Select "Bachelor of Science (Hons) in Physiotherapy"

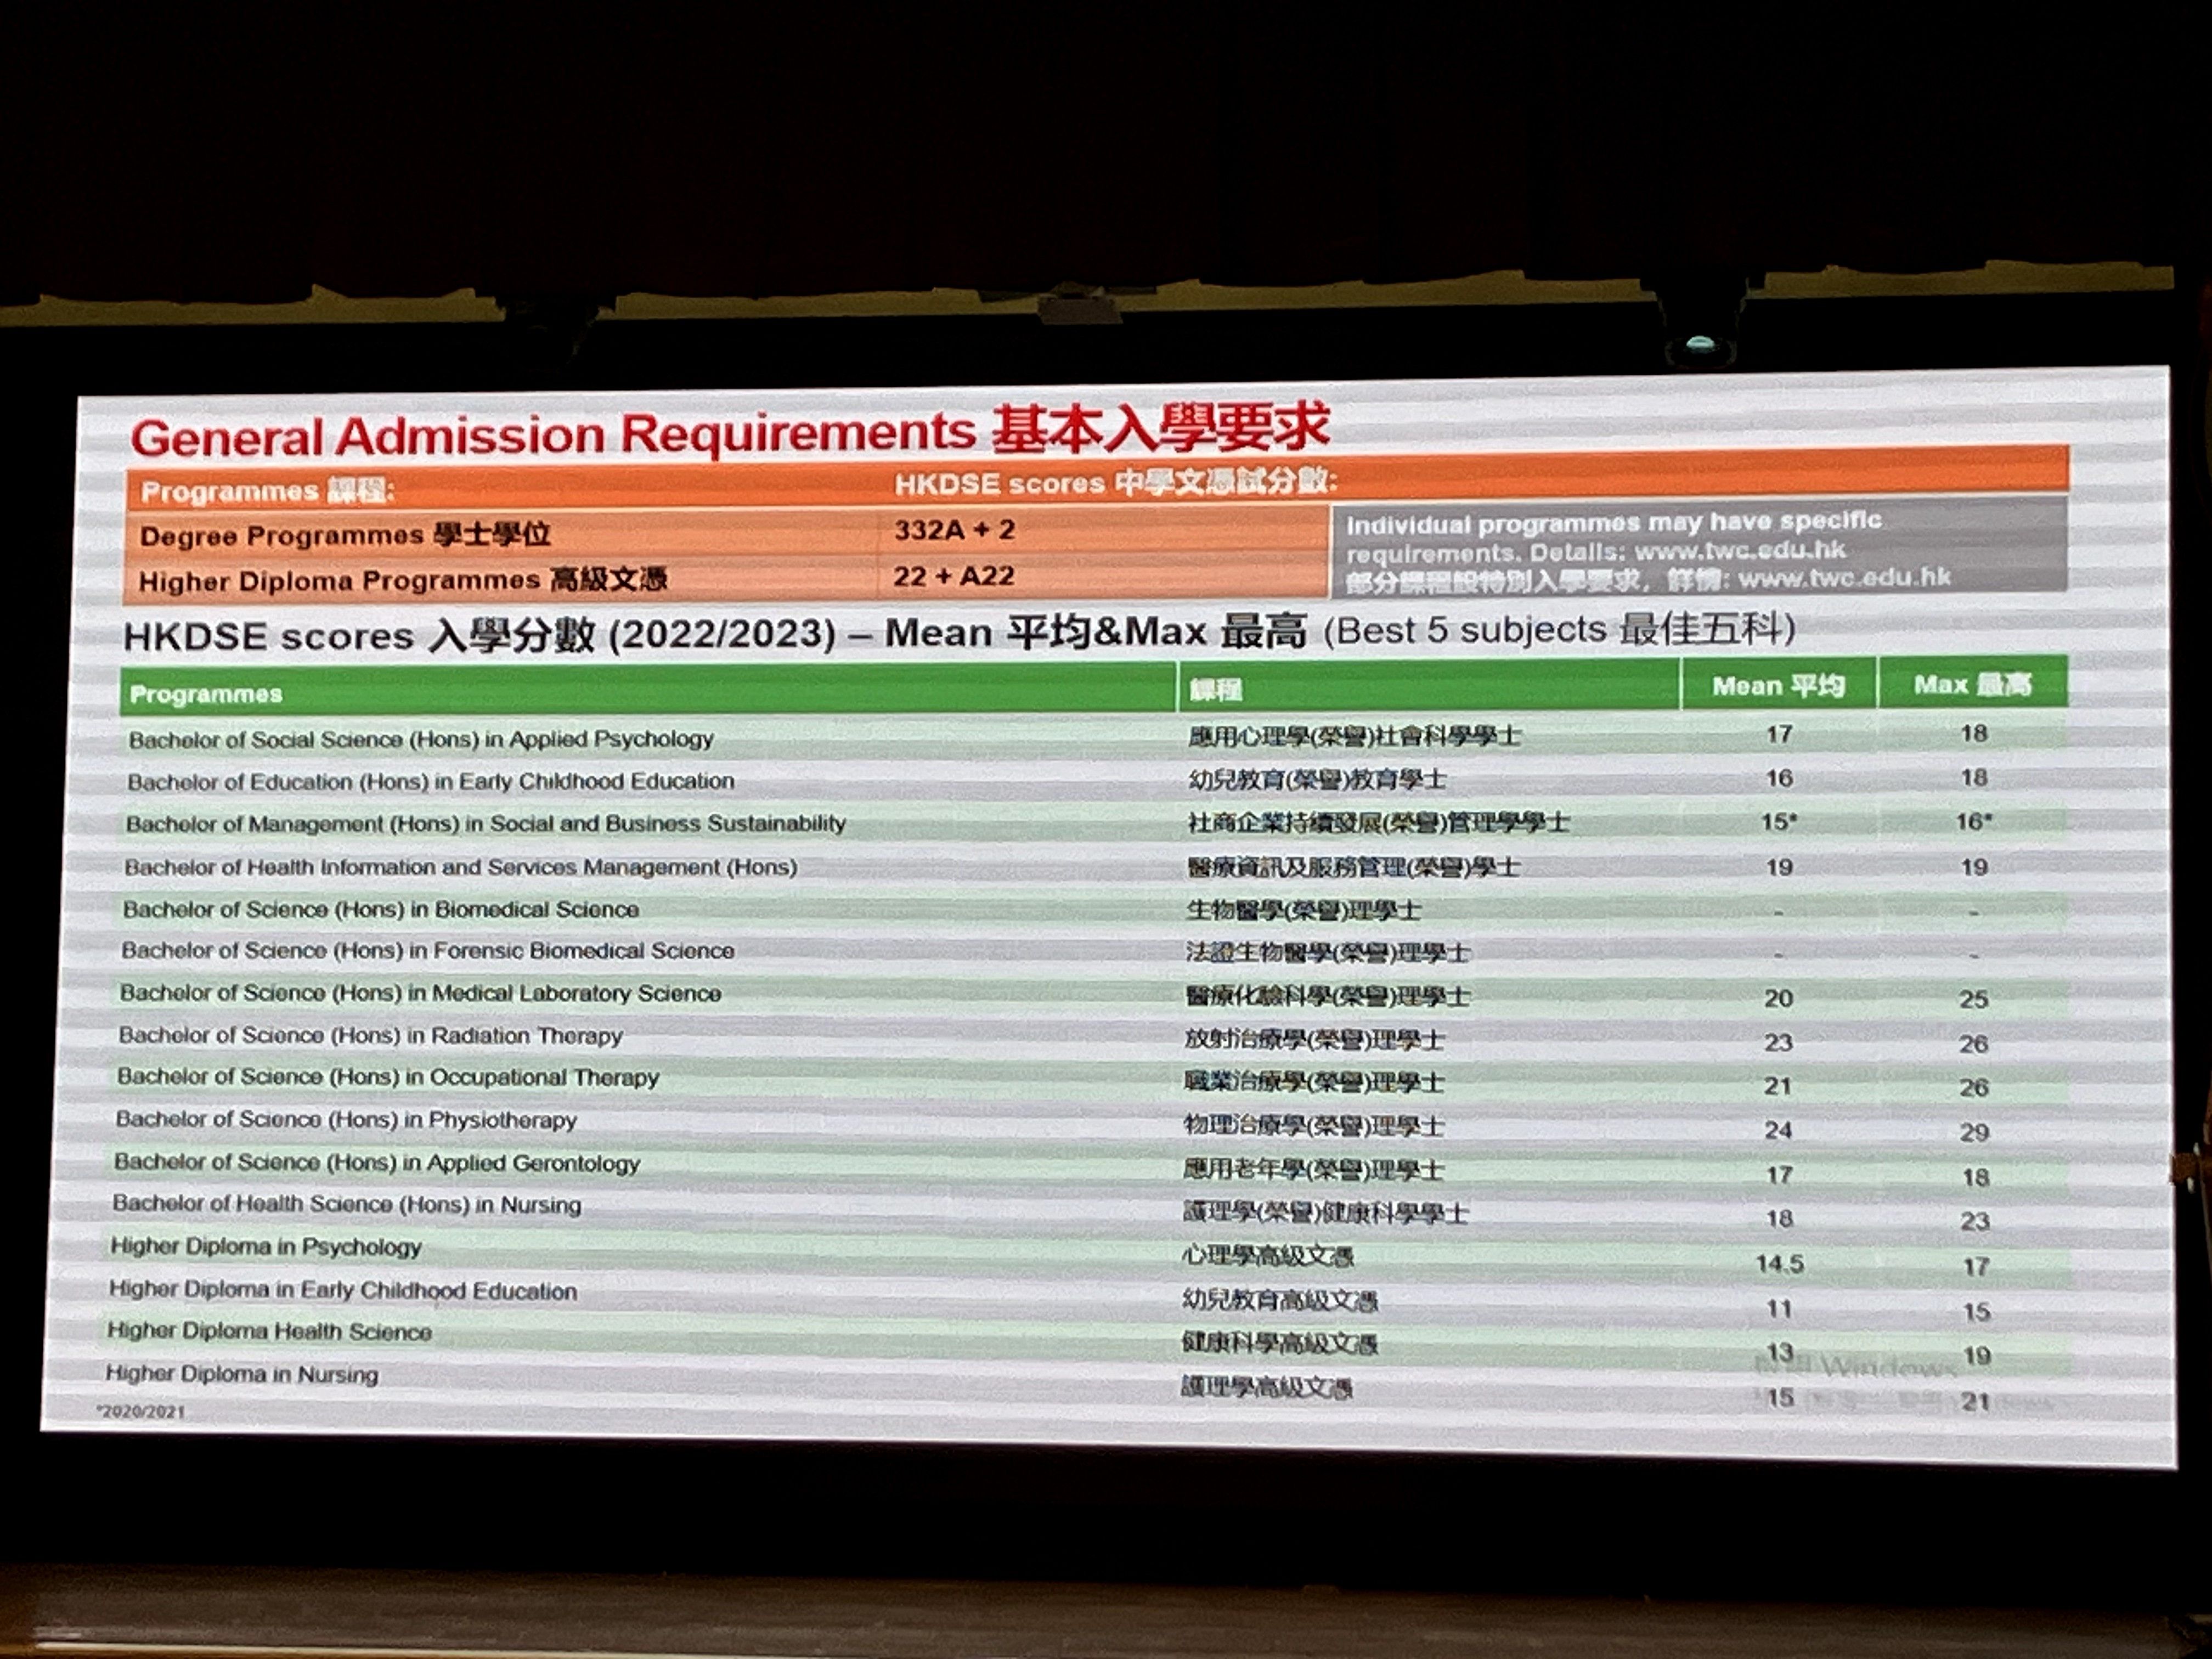pyautogui.click(x=346, y=1120)
